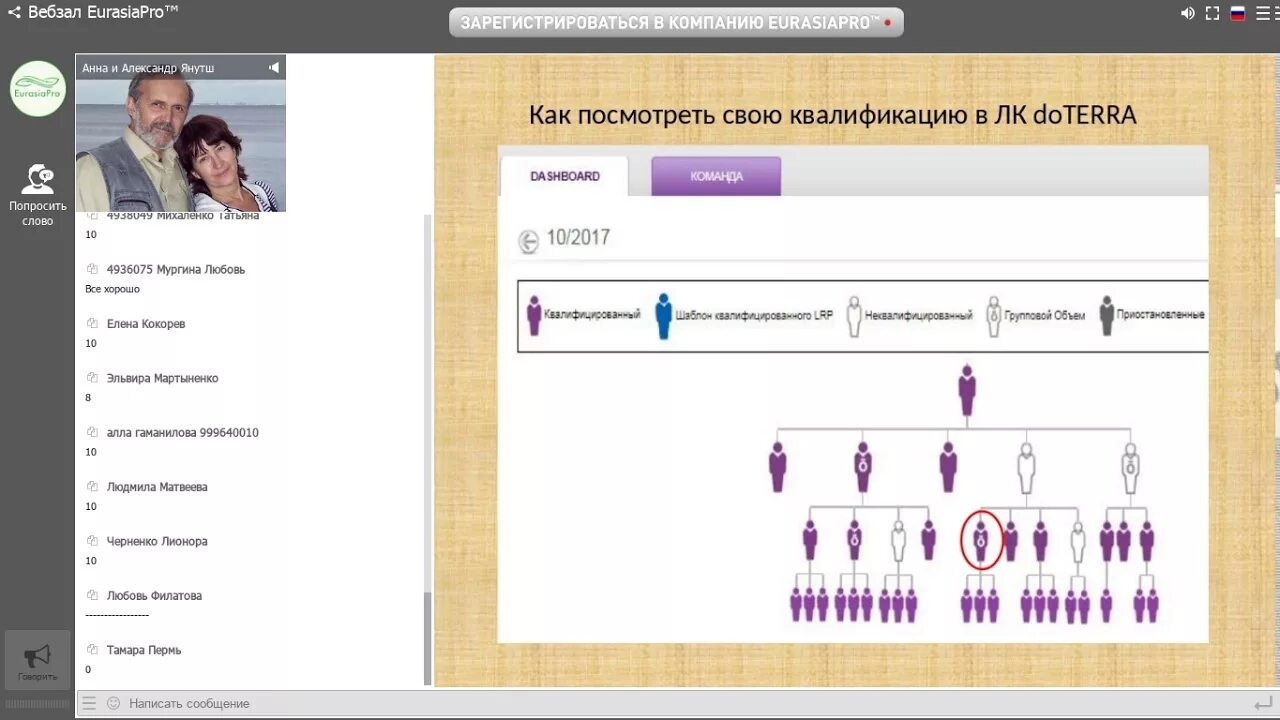Image resolution: width=1280 pixels, height=720 pixels.
Task: Click Зарегистрироваться в компанию EurasiaPro button
Action: (676, 23)
